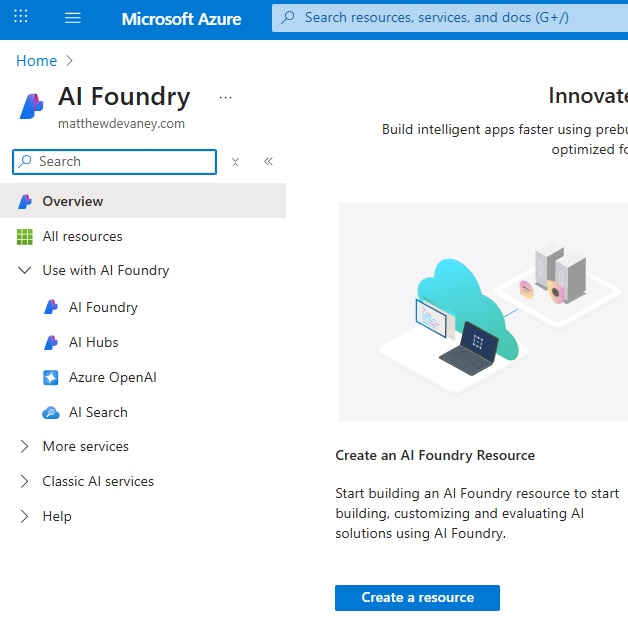Click the Create a resource button
The height and width of the screenshot is (641, 628).
pyautogui.click(x=417, y=598)
